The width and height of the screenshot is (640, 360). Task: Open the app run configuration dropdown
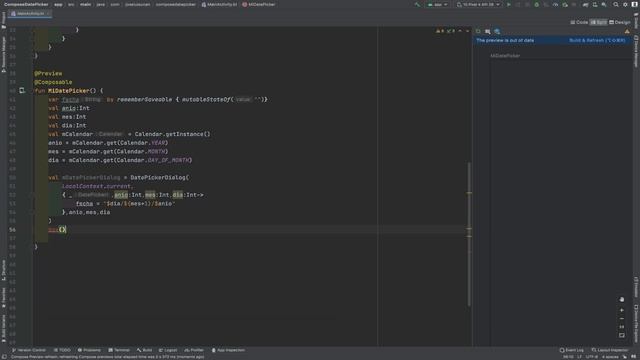[437, 4]
